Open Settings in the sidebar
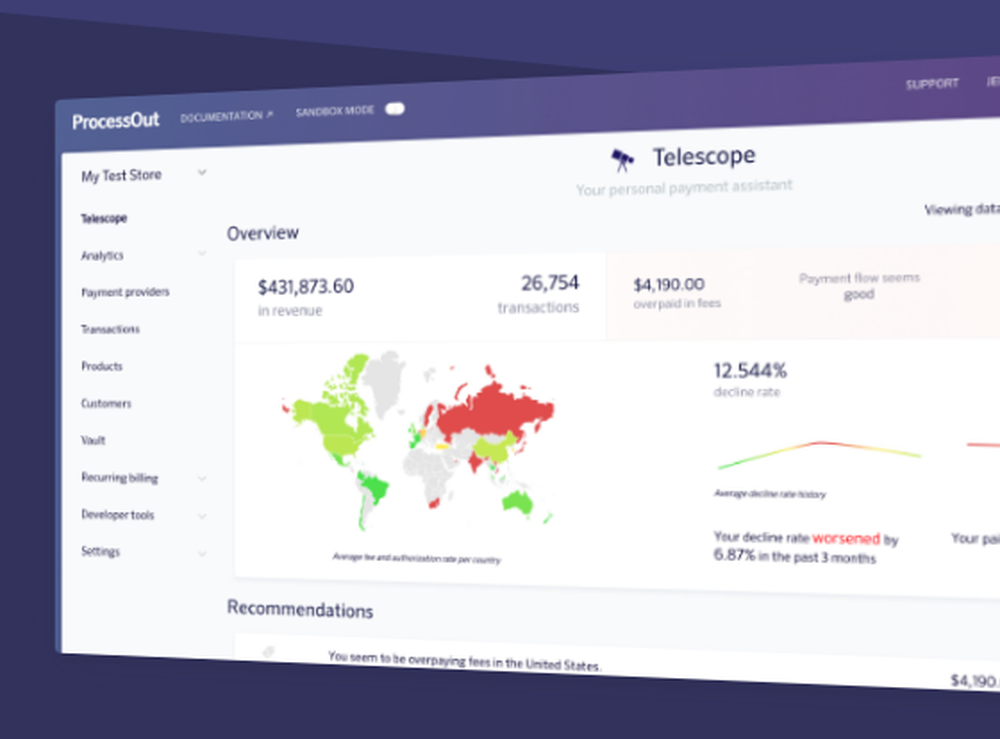Viewport: 1000px width, 739px height. [x=100, y=552]
